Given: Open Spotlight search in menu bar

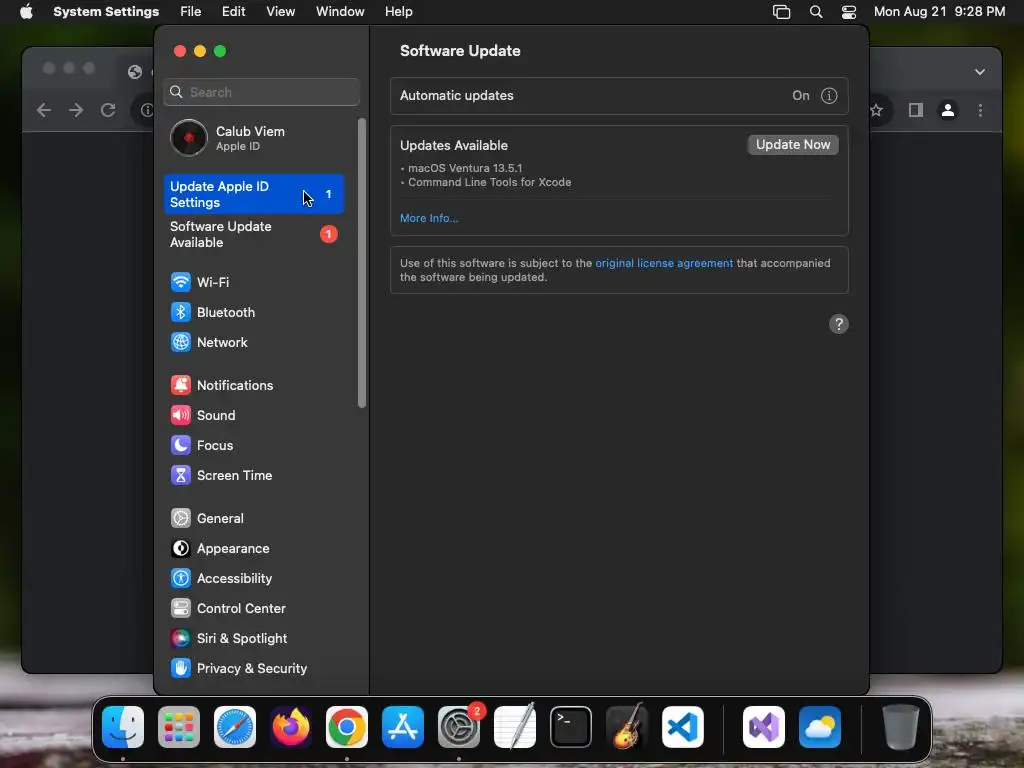Looking at the screenshot, I should [x=816, y=12].
